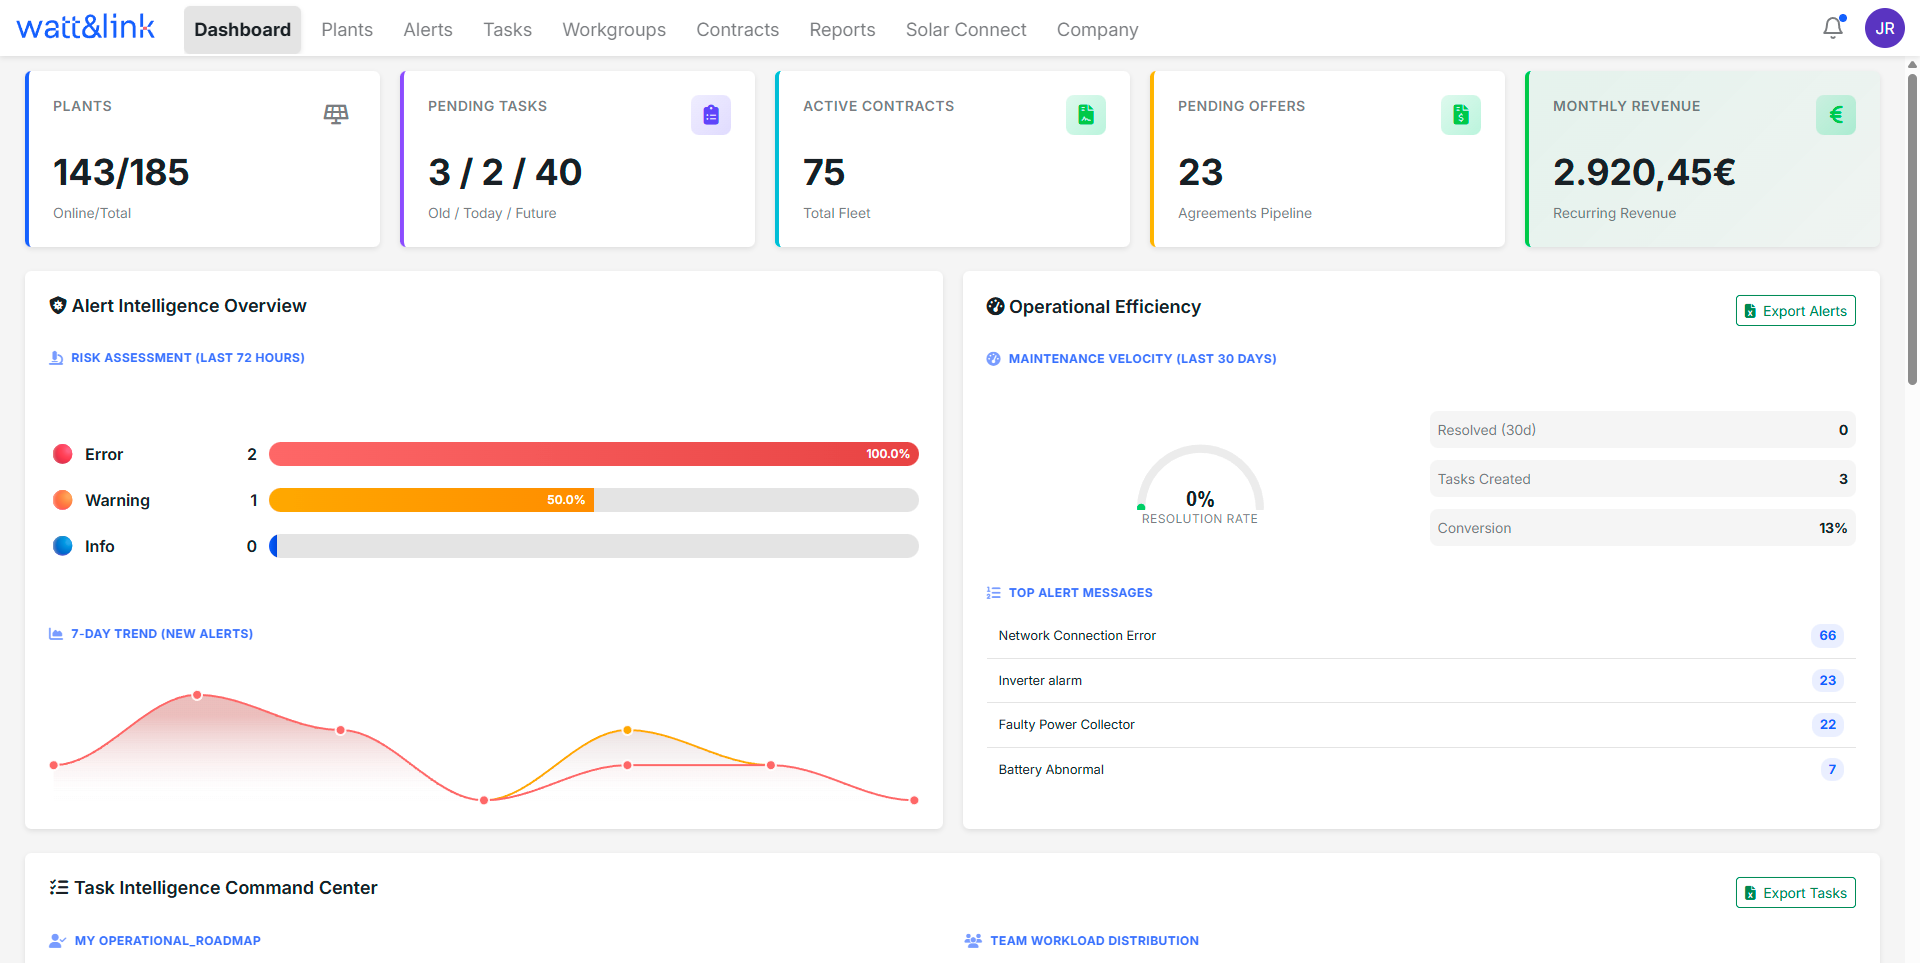The width and height of the screenshot is (1920, 963).
Task: Click the checklist icon beside Task Intelligence Command Center
Action: coord(57,886)
